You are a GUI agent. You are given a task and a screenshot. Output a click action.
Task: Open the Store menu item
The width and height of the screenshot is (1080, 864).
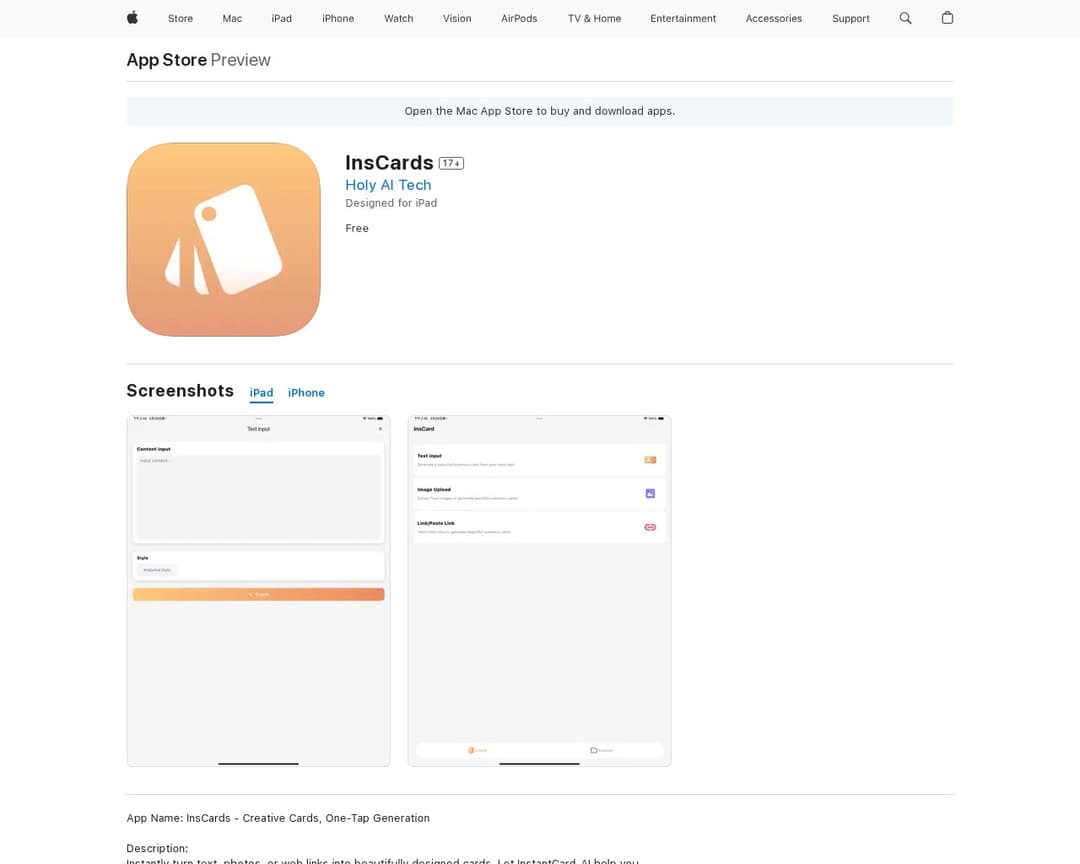(180, 18)
